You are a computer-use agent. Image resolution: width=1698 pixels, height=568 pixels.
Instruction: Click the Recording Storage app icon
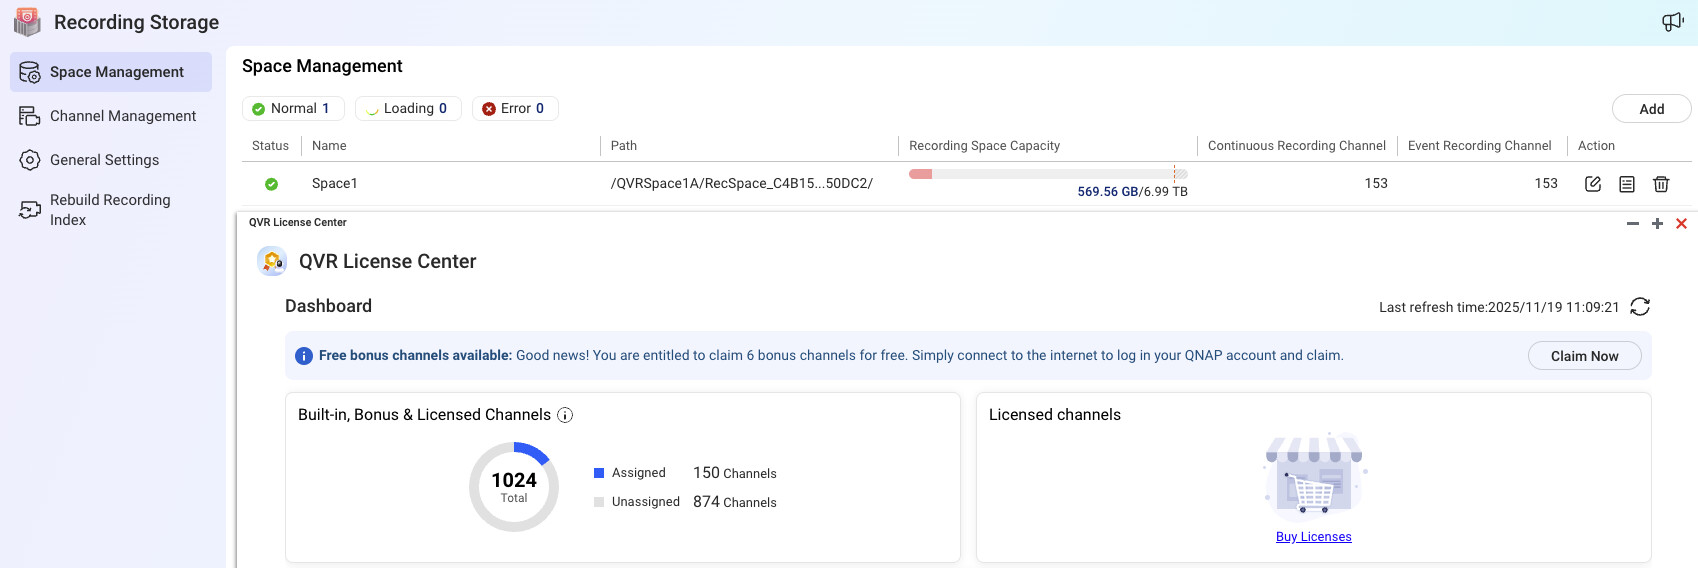pos(27,22)
